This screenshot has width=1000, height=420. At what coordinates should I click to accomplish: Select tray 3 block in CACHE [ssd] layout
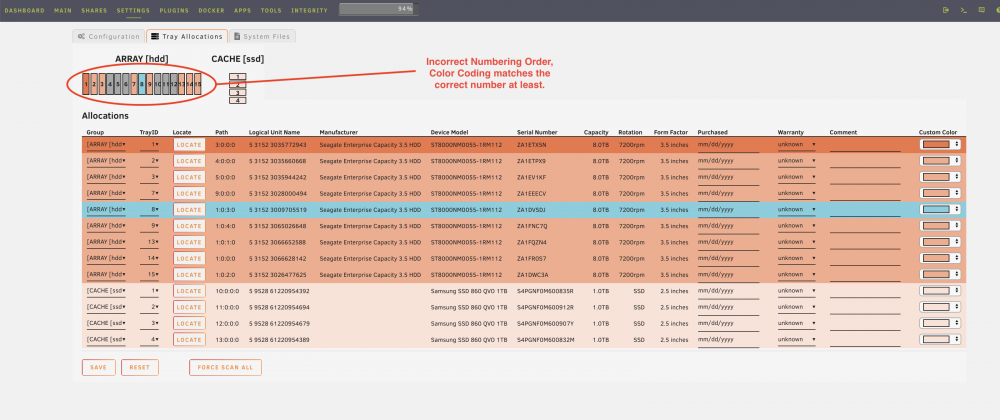(x=237, y=92)
